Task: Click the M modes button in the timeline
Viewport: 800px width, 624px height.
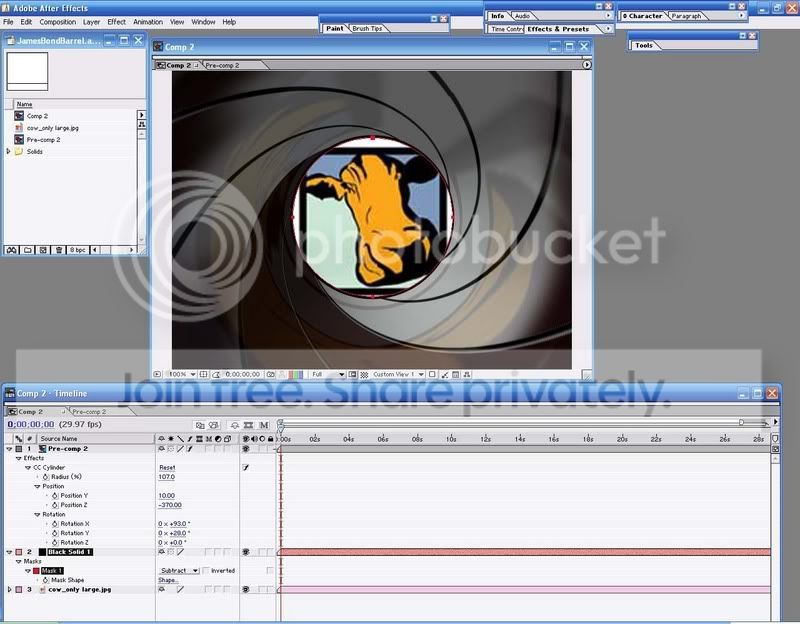Action: coord(264,425)
